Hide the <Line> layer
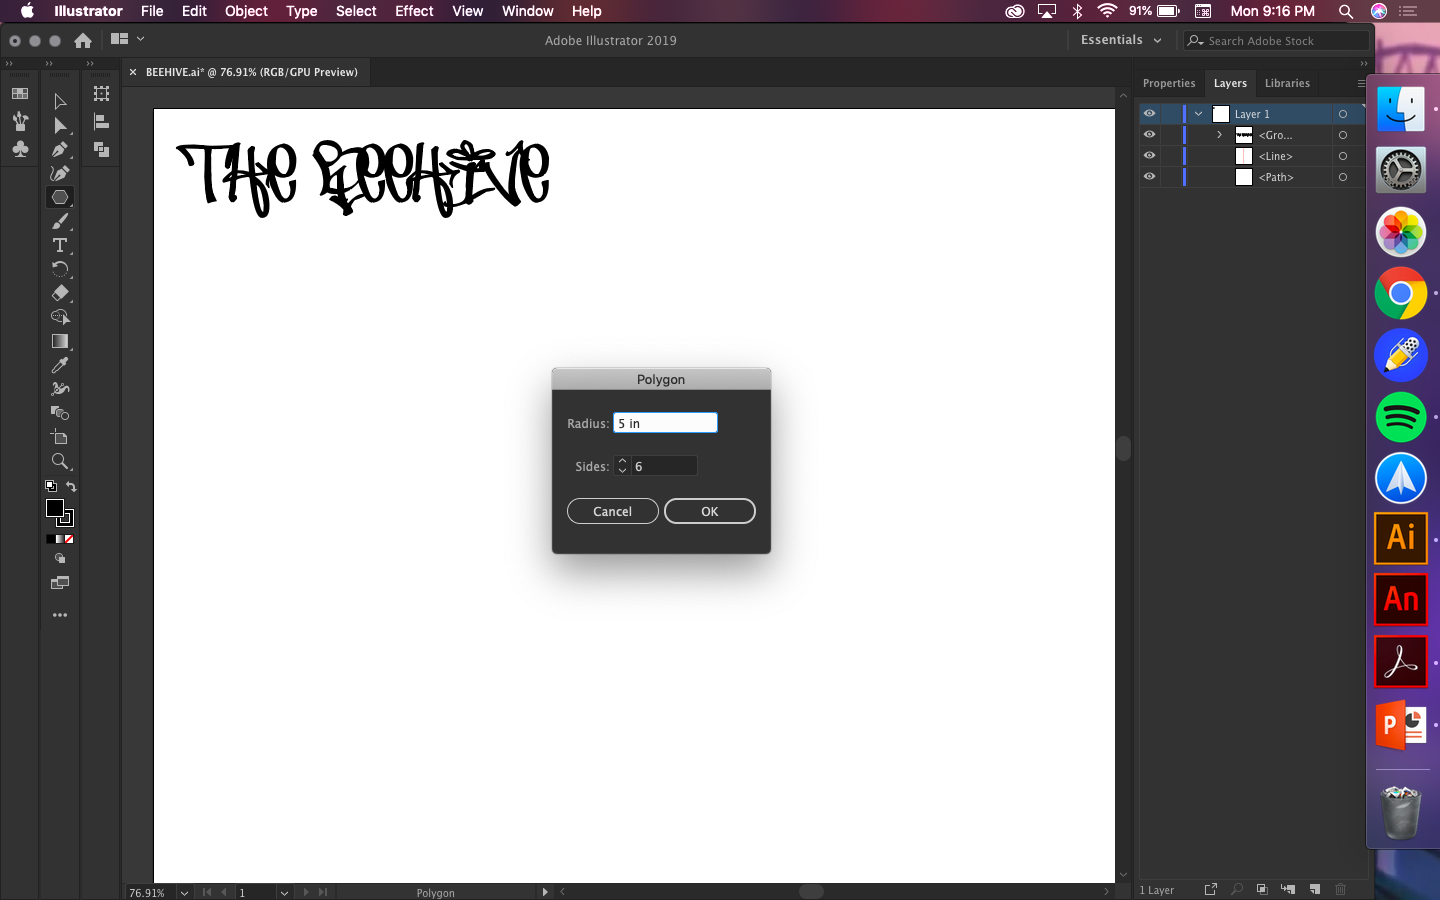This screenshot has height=900, width=1440. tap(1149, 155)
